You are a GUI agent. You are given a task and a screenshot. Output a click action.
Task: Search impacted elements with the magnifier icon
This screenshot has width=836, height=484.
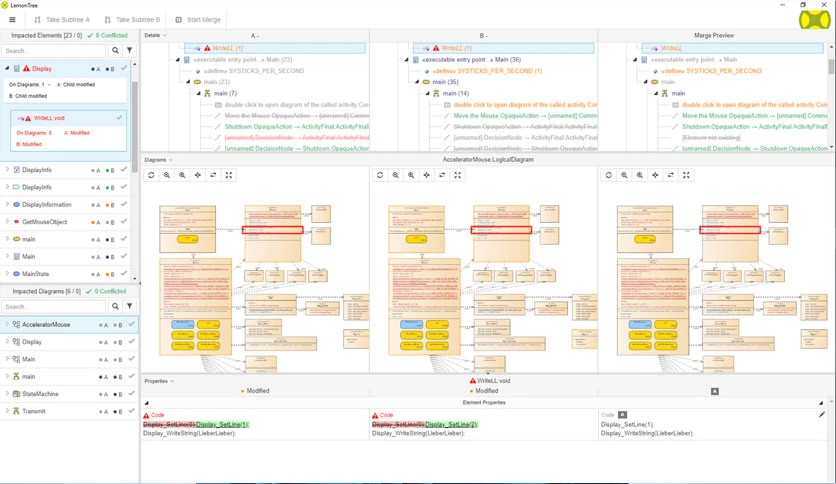click(x=115, y=51)
